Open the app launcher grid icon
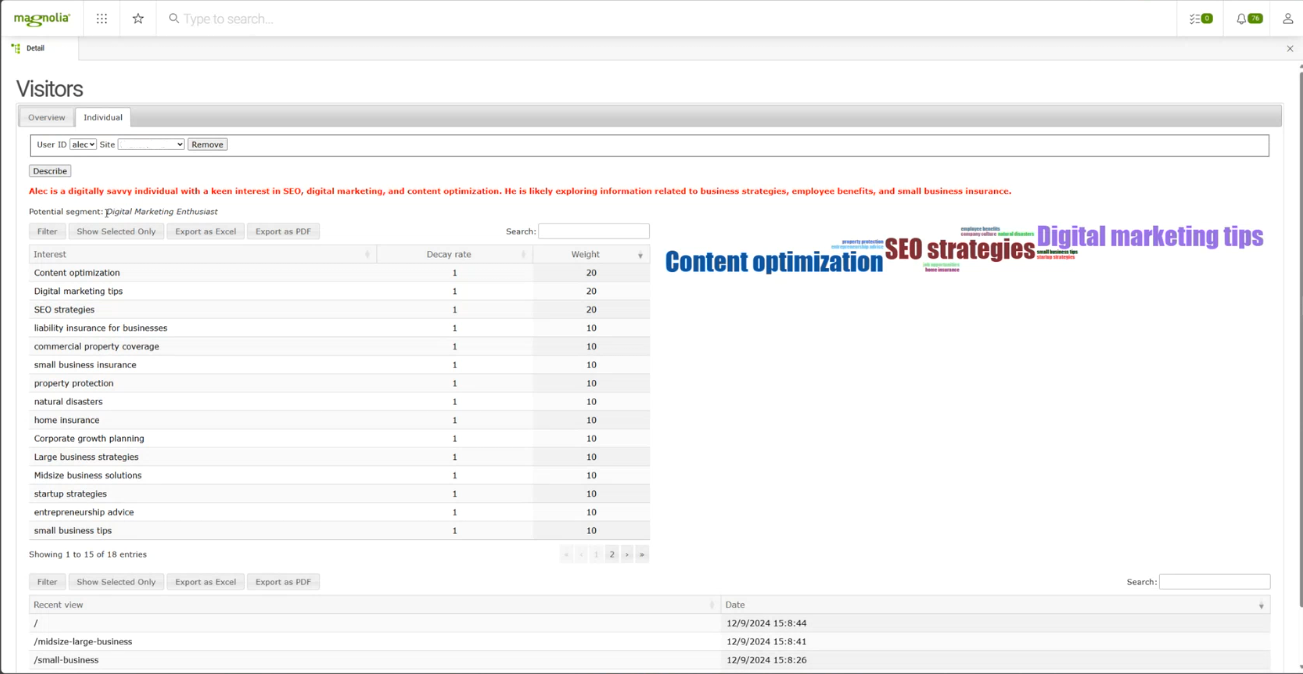1303x674 pixels. [102, 19]
